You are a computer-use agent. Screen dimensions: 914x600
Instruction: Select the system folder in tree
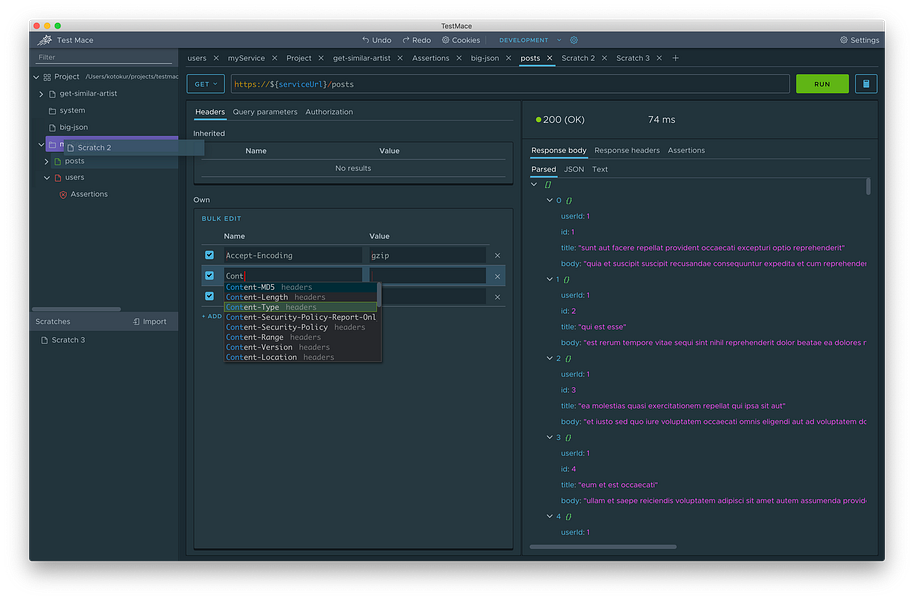[67, 110]
